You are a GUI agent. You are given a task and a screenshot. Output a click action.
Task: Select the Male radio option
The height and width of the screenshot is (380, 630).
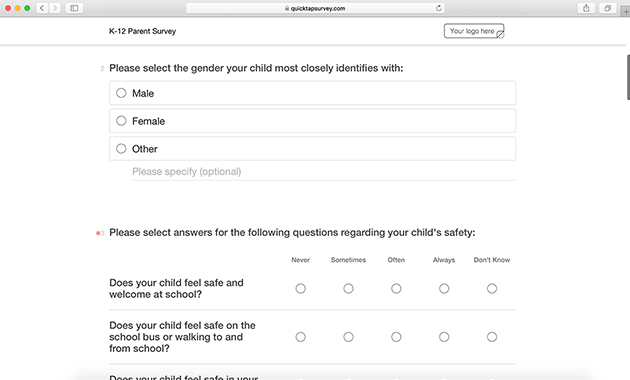[x=121, y=93]
